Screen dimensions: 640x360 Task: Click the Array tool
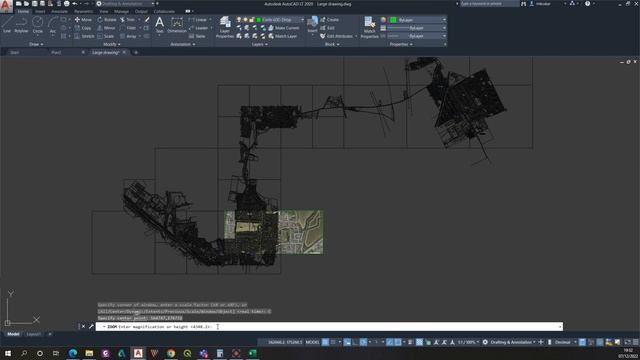(128, 36)
